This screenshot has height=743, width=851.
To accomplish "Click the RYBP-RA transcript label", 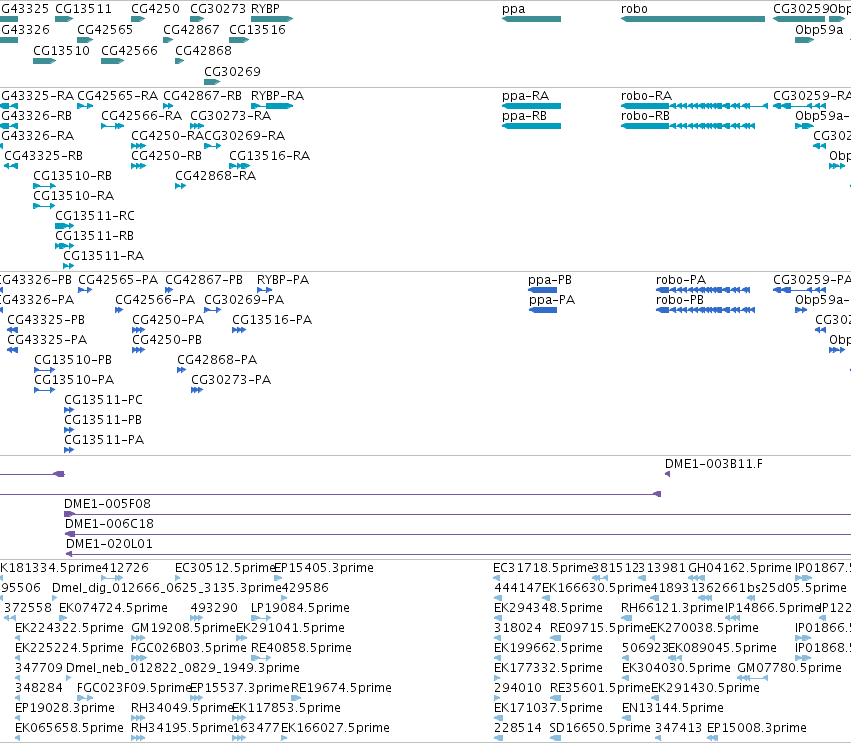I will point(277,96).
